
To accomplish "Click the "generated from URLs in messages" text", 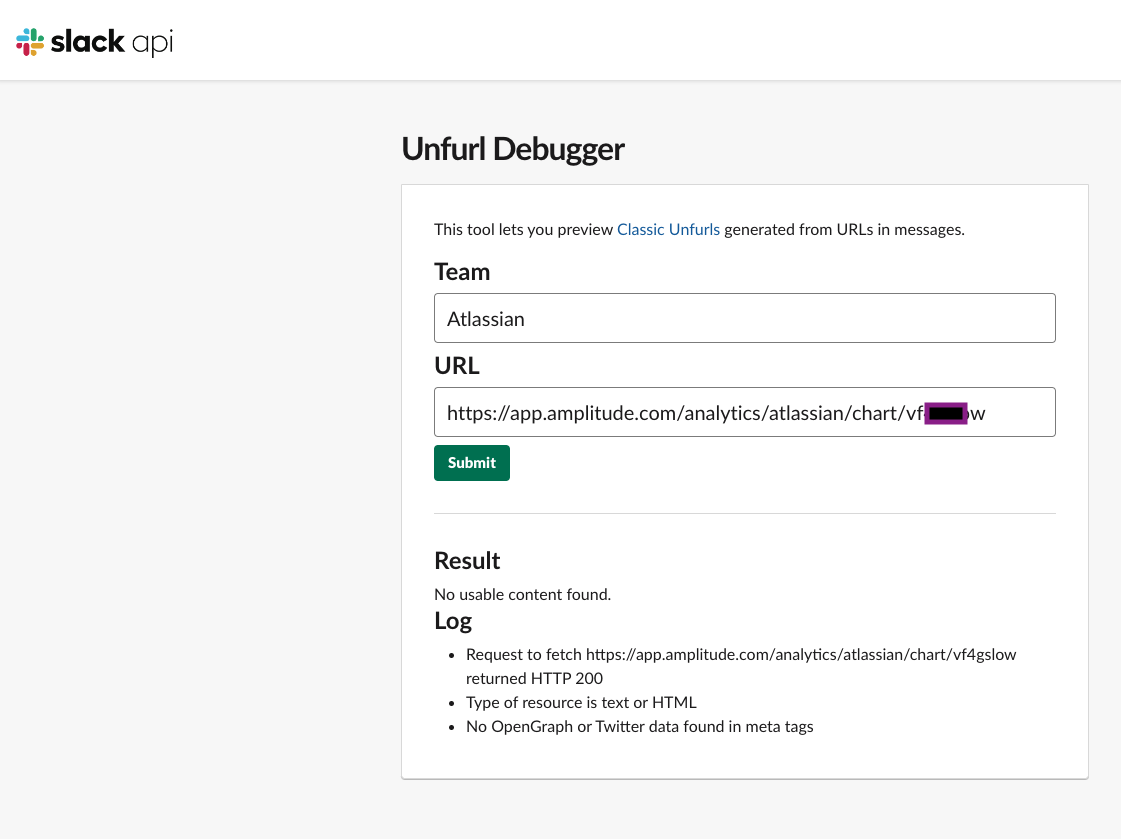I will click(x=844, y=229).
